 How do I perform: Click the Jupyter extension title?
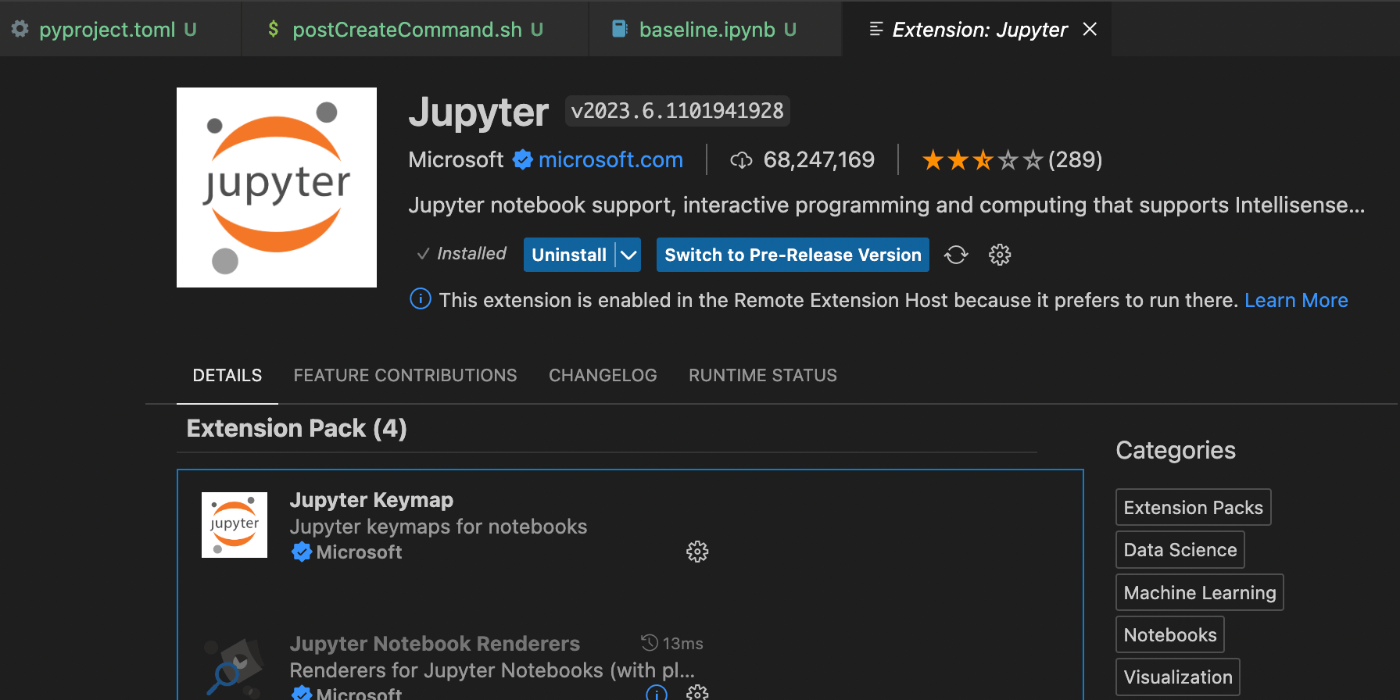point(479,112)
